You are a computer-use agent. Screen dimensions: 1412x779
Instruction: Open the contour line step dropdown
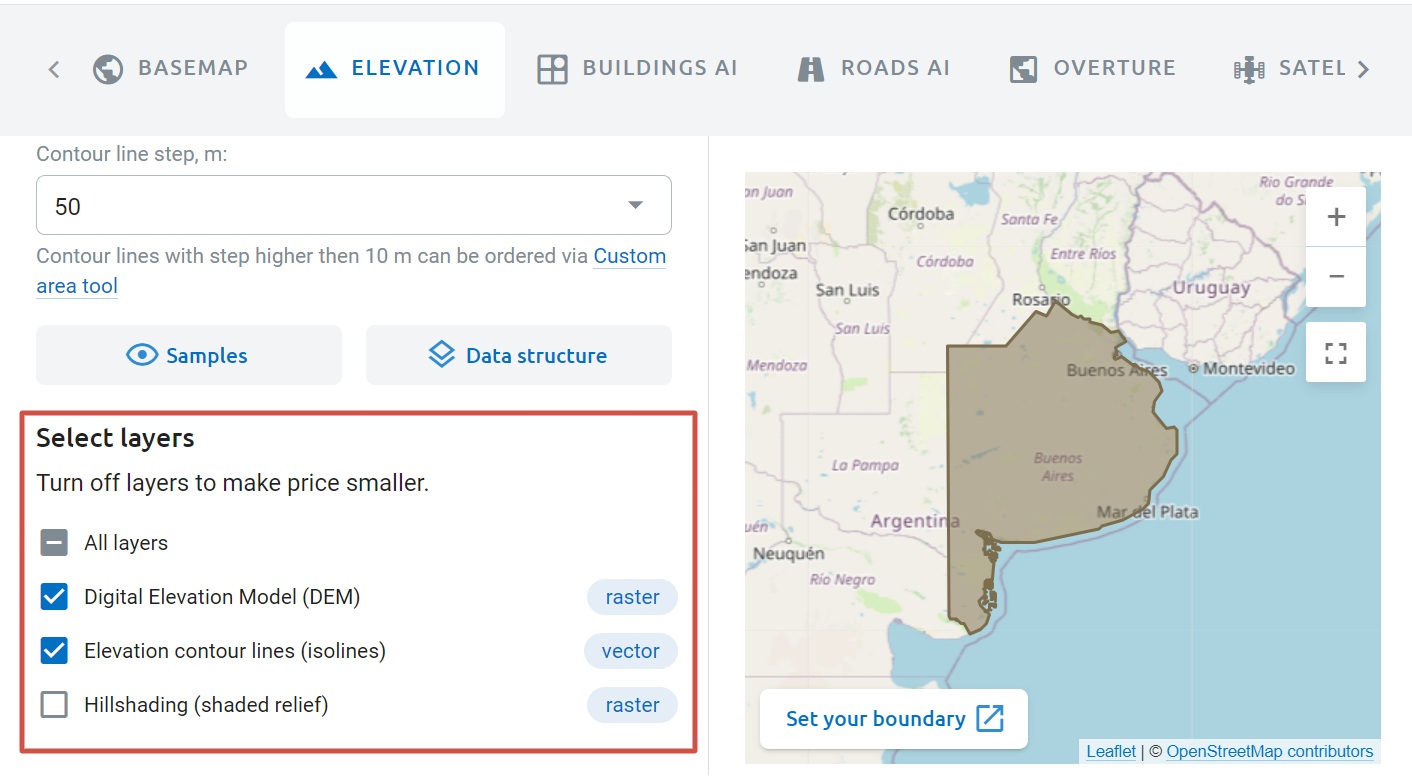click(354, 206)
